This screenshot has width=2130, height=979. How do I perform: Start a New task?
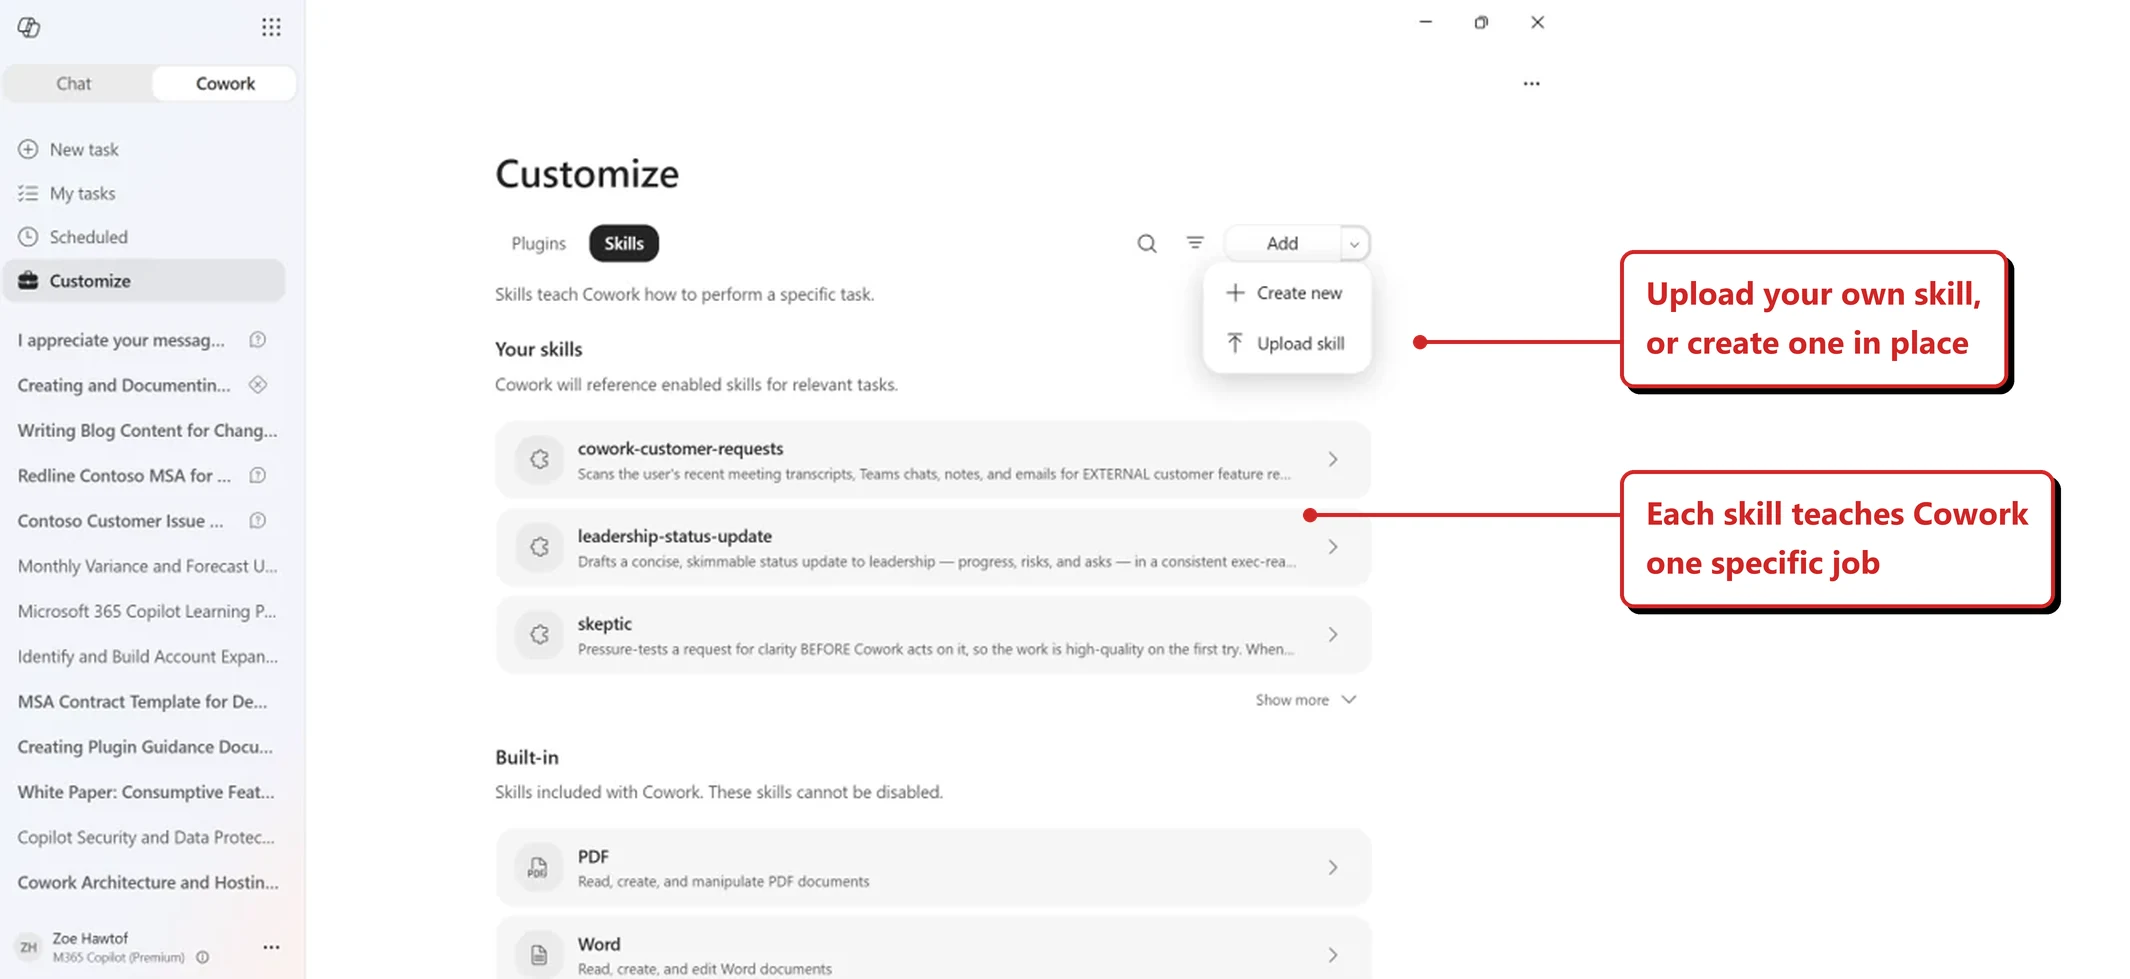tap(145, 149)
